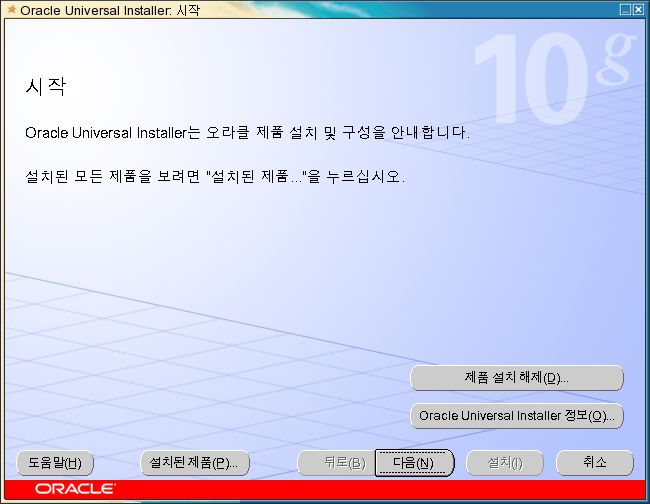Click the 설치(I) install button
This screenshot has width=650, height=504.
(505, 463)
